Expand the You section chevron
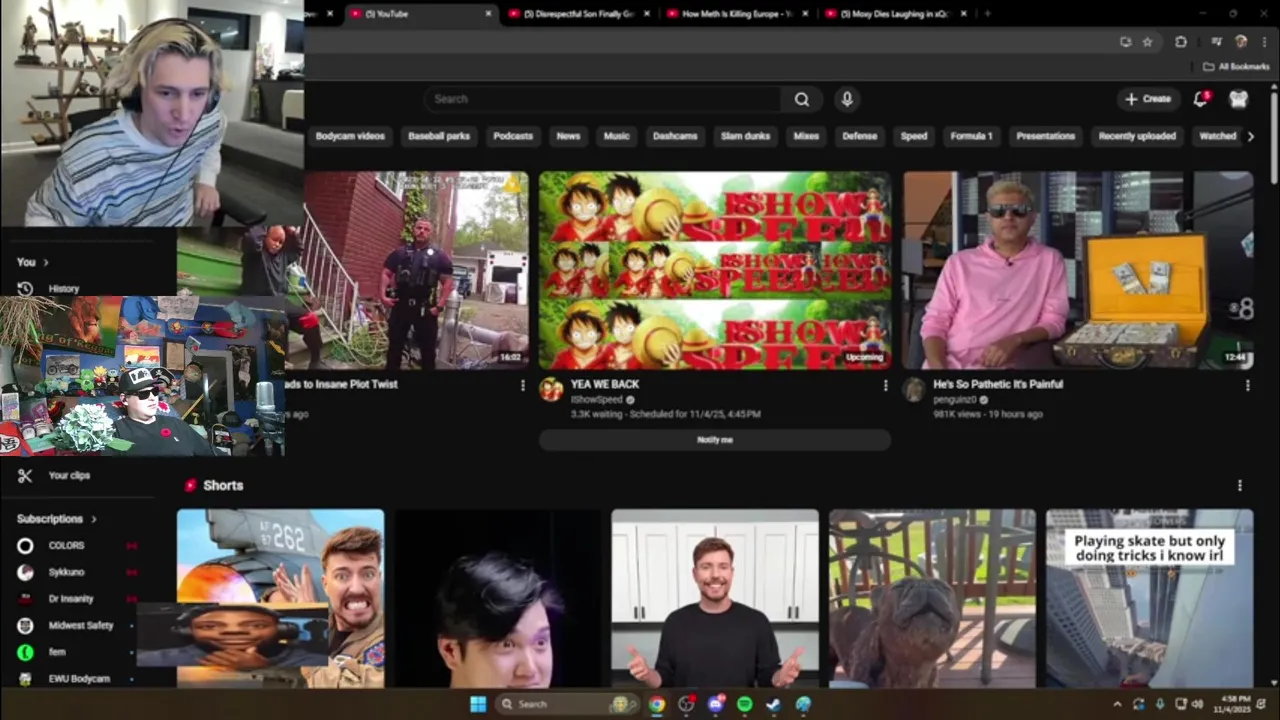 coord(45,262)
